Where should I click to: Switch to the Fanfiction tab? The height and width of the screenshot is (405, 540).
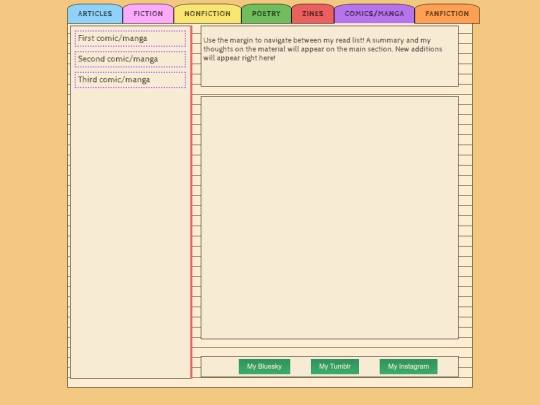pyautogui.click(x=447, y=14)
